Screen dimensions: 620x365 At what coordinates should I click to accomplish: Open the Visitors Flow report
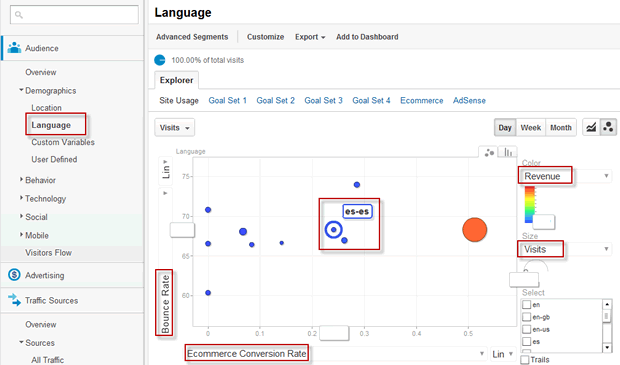[49, 252]
